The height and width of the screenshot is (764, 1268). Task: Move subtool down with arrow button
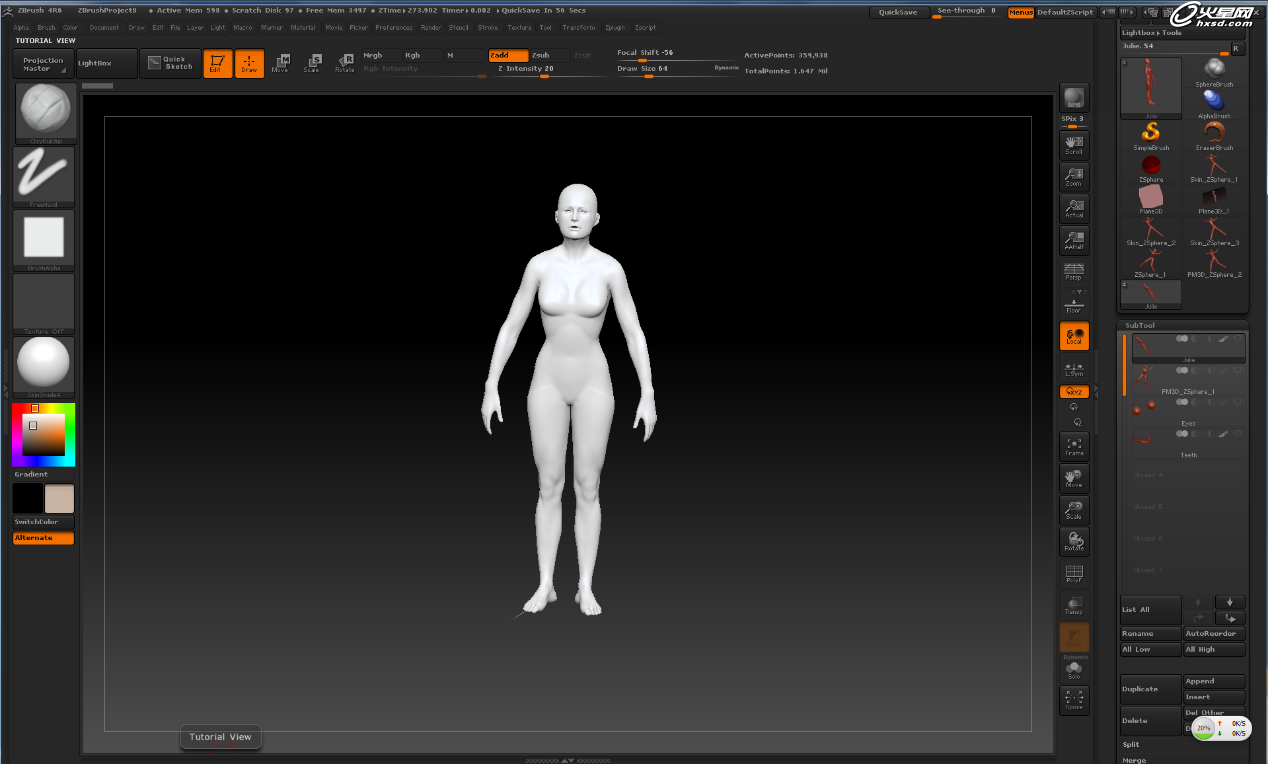point(1230,602)
